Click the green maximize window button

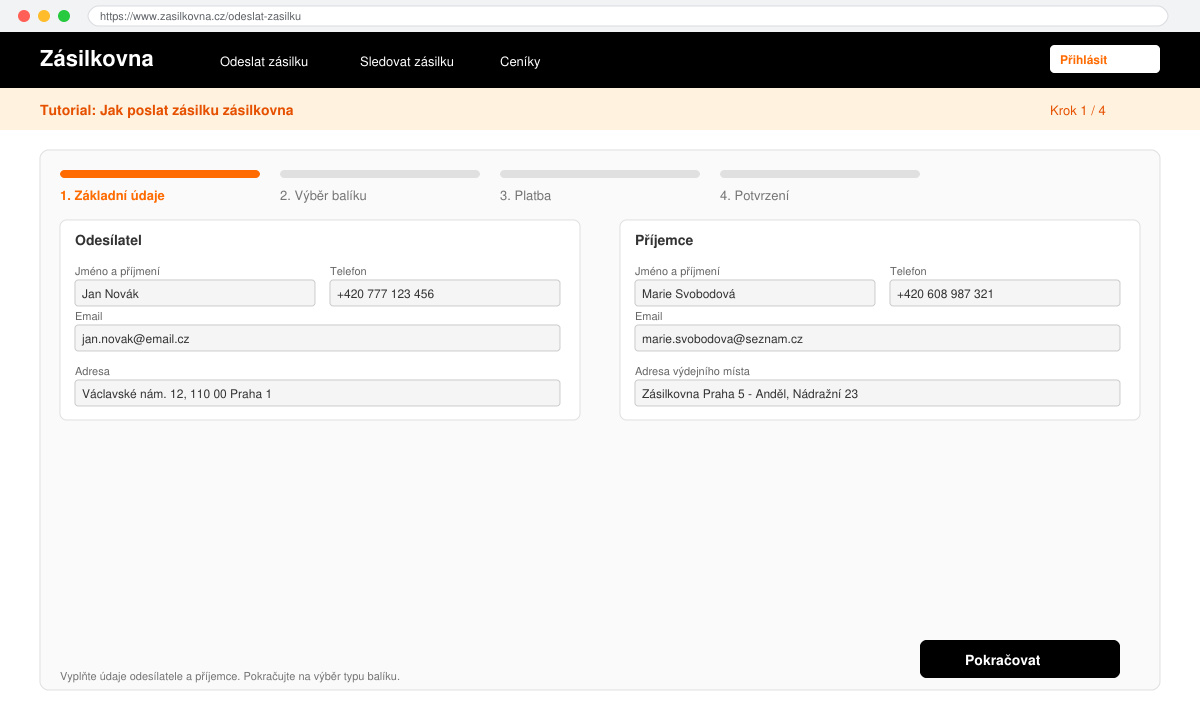pyautogui.click(x=64, y=16)
